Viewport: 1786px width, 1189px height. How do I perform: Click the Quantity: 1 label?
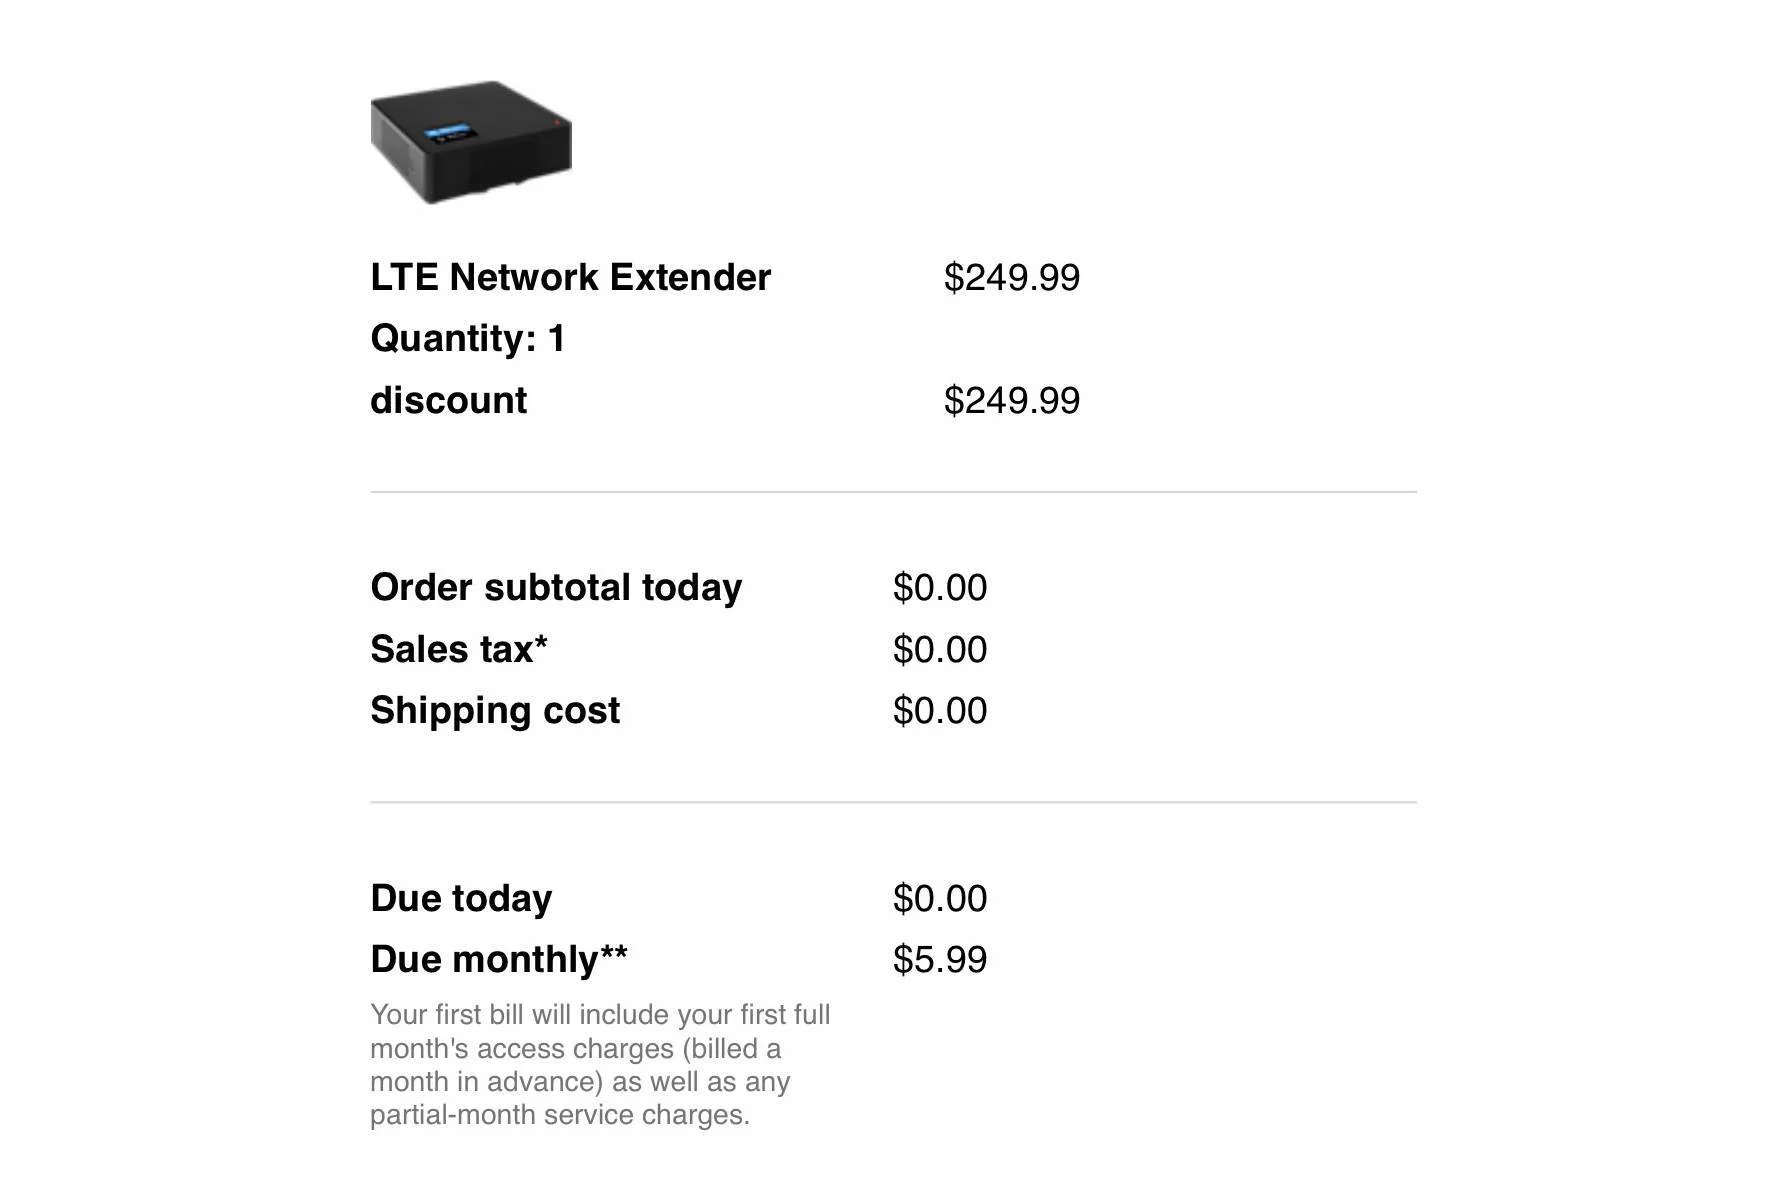tap(468, 338)
